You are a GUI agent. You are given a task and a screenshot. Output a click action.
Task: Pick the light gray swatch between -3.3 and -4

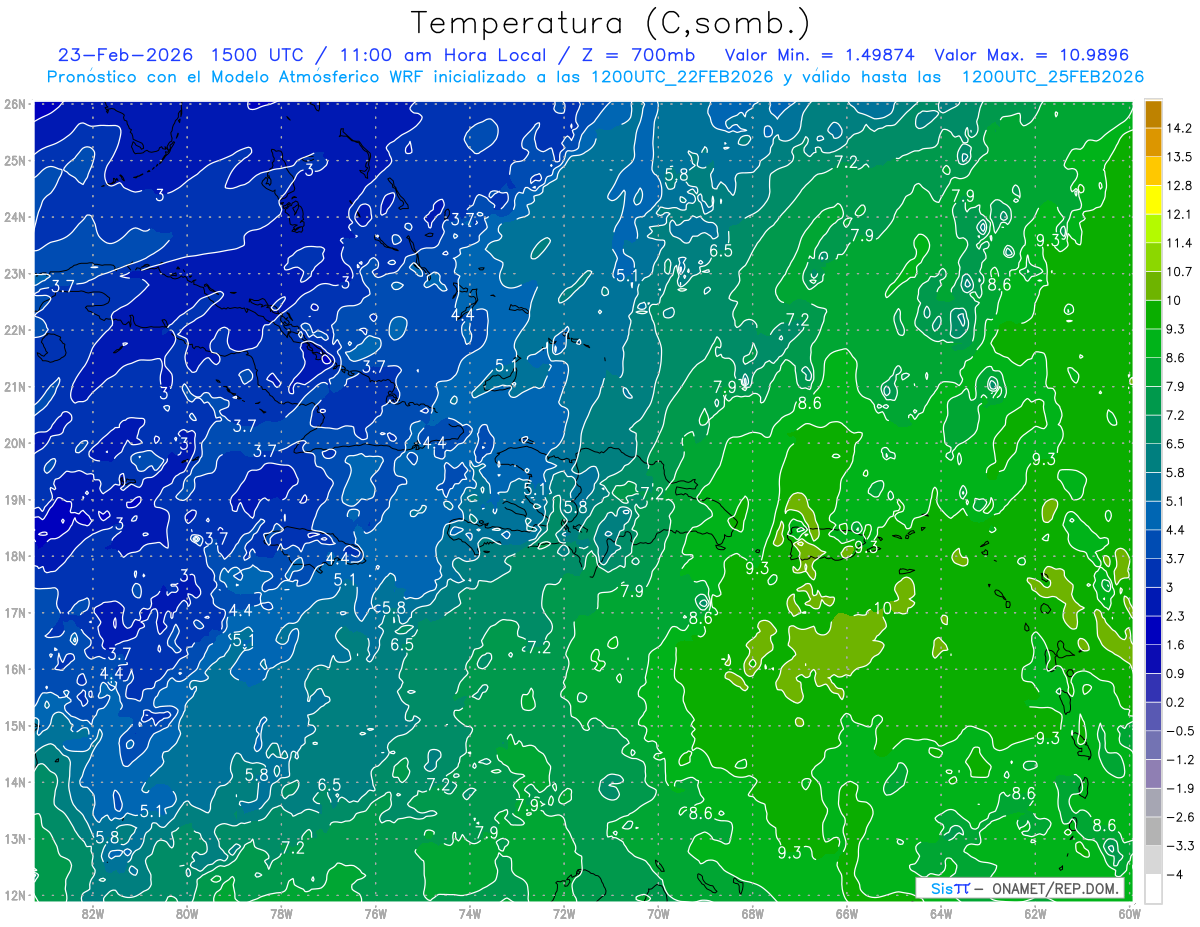pos(1153,860)
